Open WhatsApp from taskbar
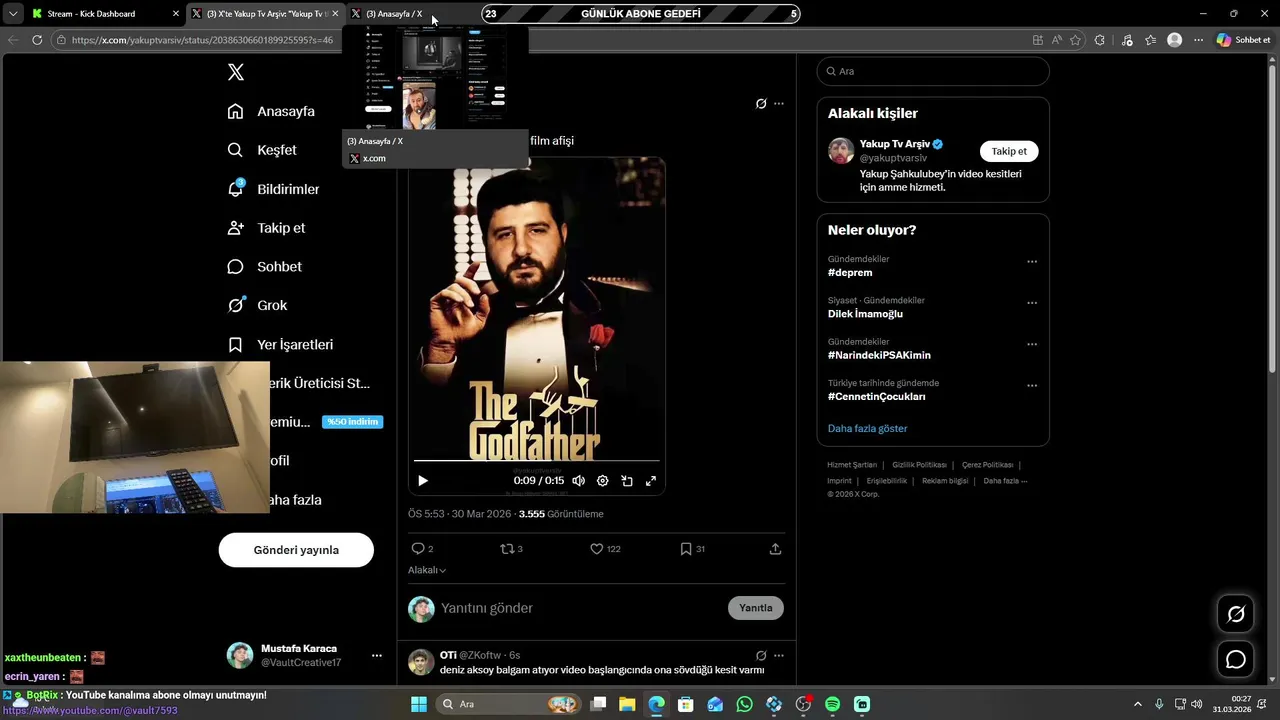1280x720 pixels. [744, 704]
